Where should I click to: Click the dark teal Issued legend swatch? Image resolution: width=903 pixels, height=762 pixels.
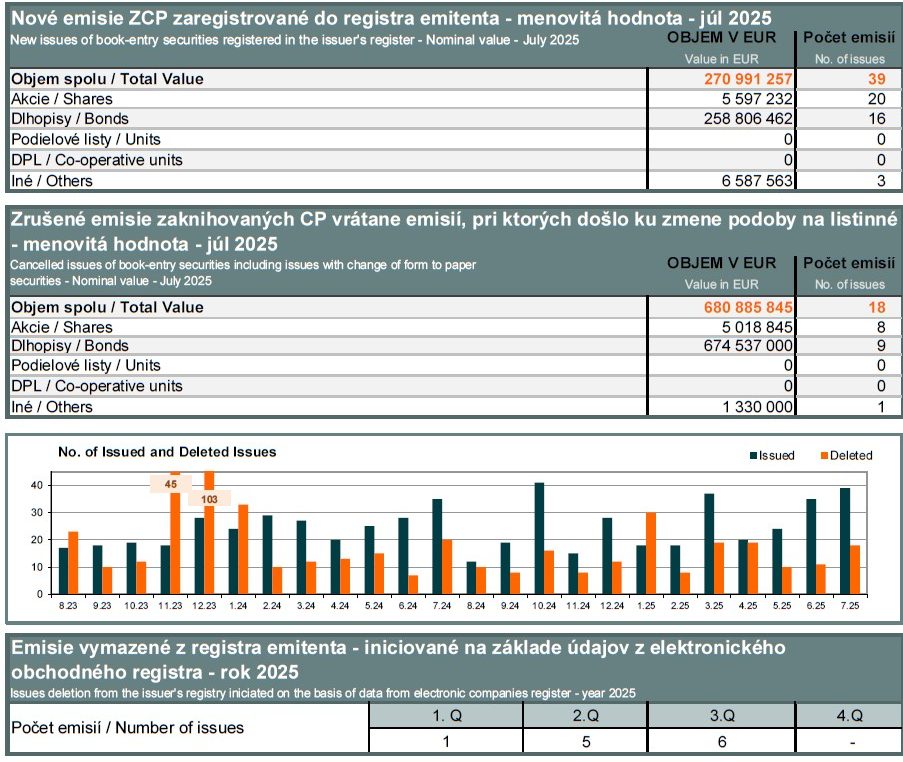coord(753,456)
